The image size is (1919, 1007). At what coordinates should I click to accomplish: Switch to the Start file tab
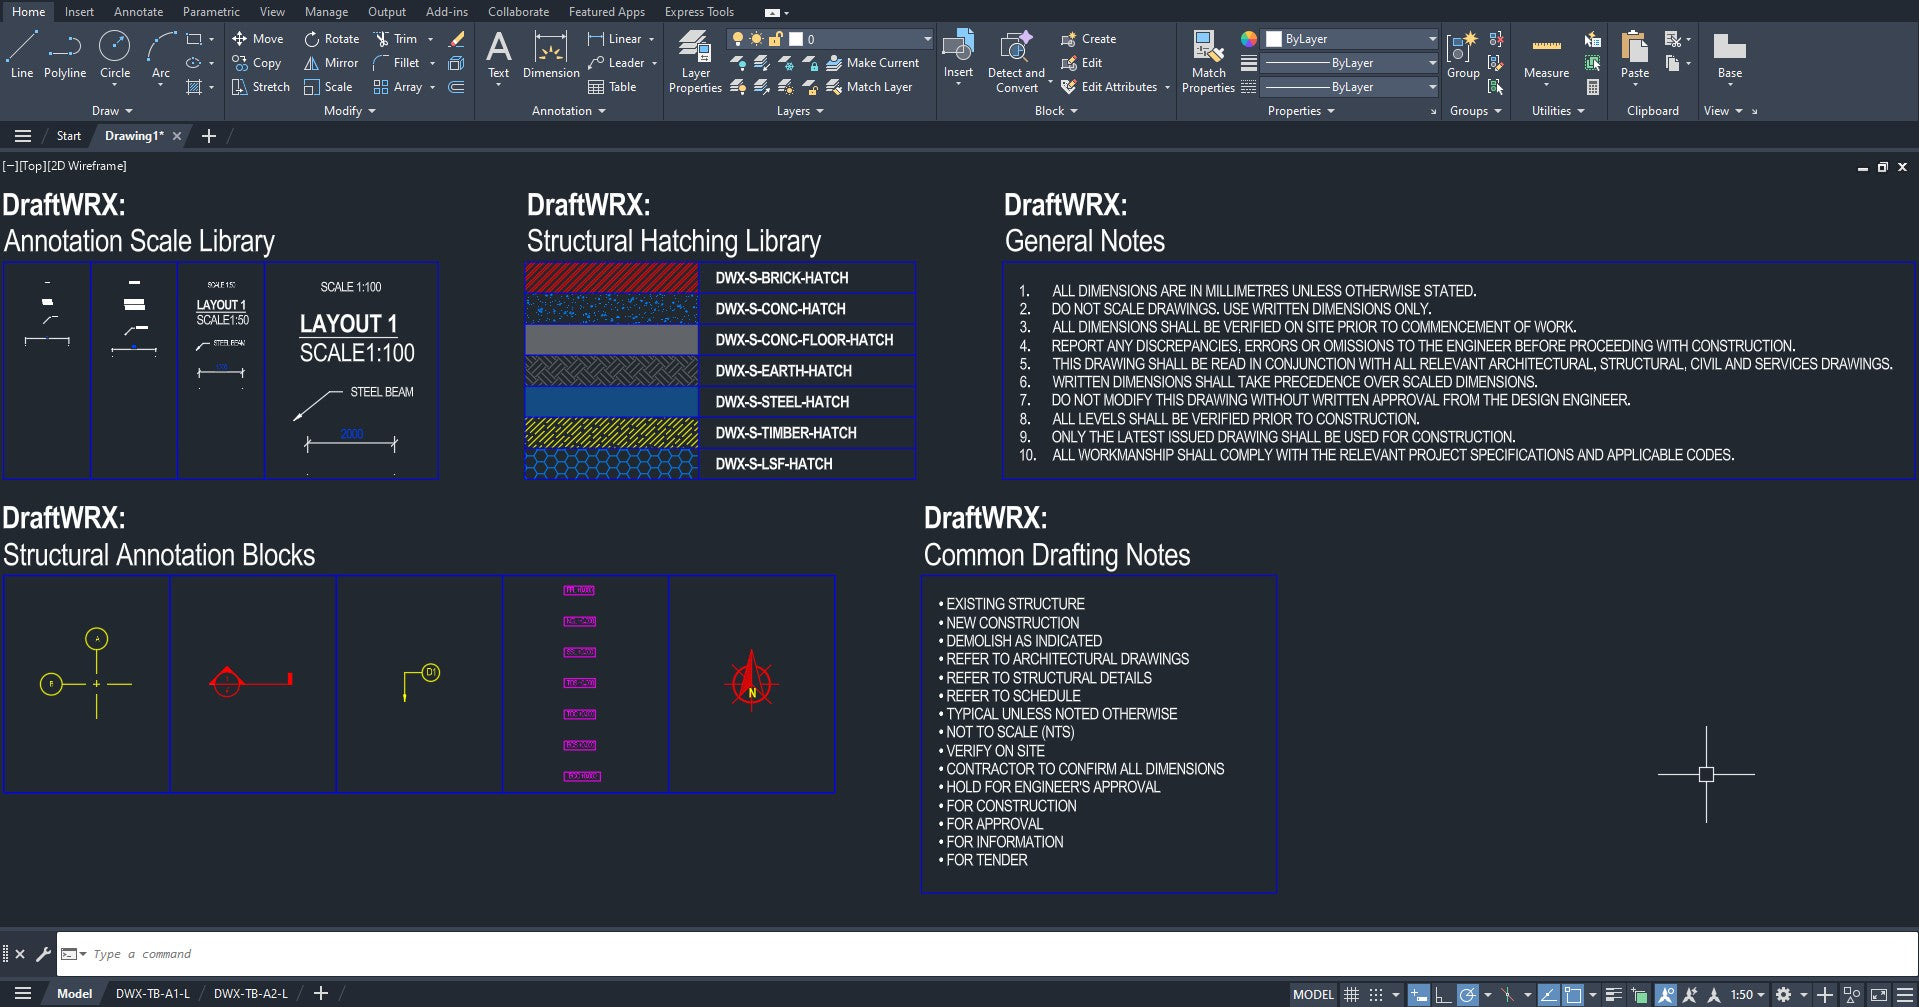pyautogui.click(x=69, y=136)
